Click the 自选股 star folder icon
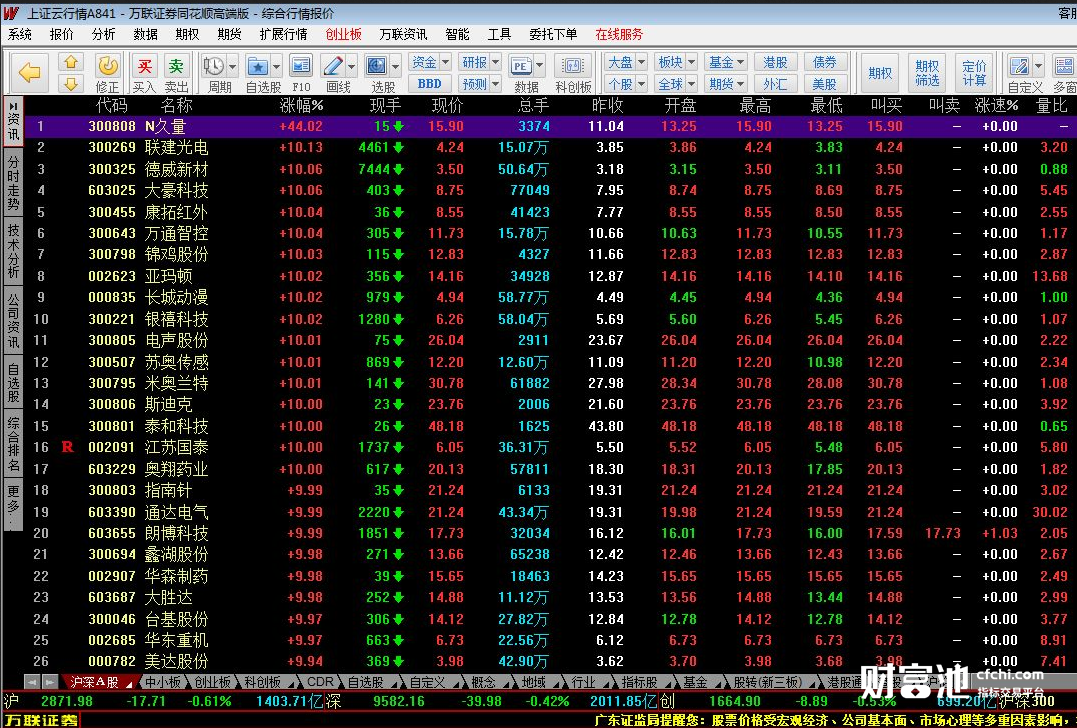Image resolution: width=1077 pixels, height=728 pixels. 258,66
